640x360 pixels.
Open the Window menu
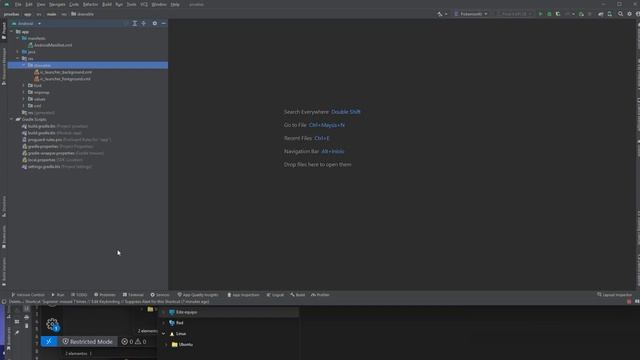point(159,4)
